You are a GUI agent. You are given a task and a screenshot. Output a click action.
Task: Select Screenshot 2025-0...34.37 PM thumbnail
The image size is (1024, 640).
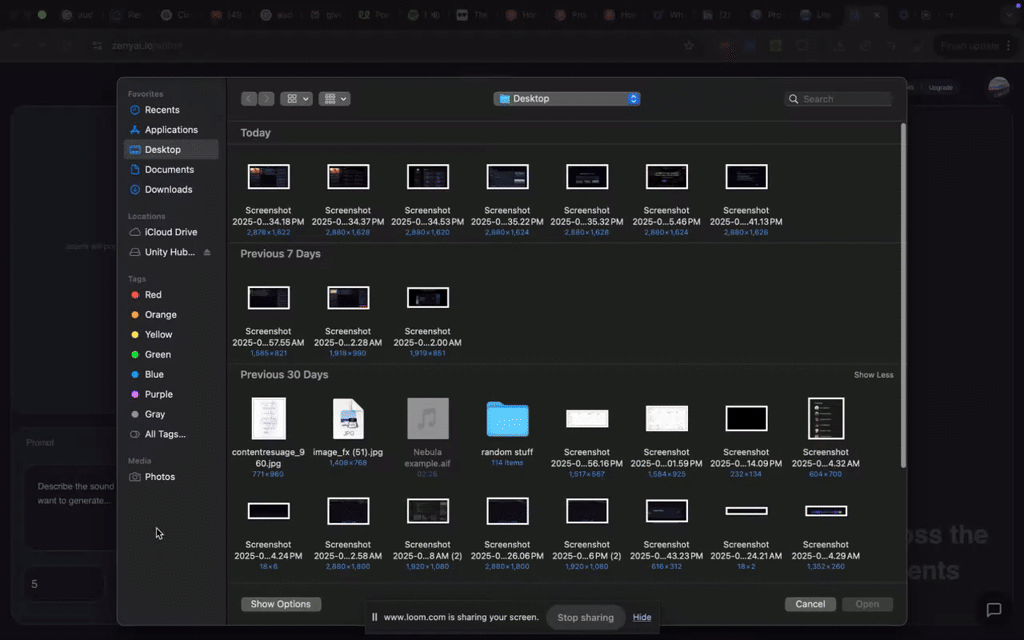(x=348, y=176)
